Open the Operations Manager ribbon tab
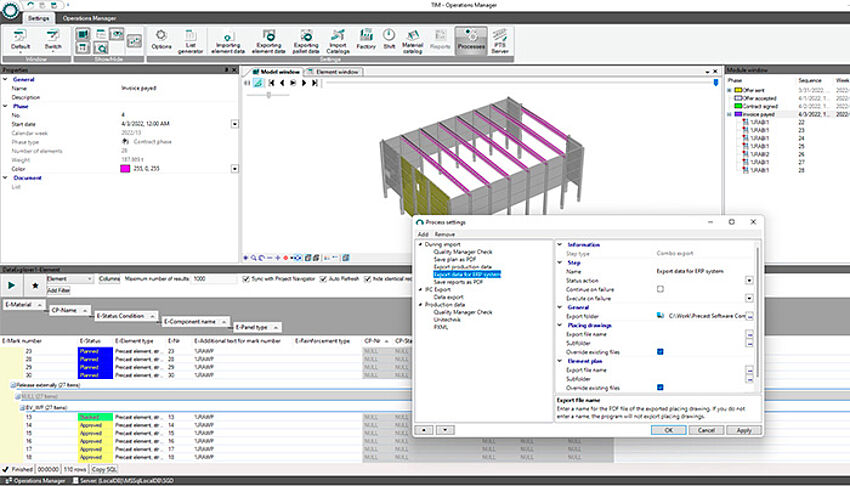The image size is (850, 486). coord(87,18)
